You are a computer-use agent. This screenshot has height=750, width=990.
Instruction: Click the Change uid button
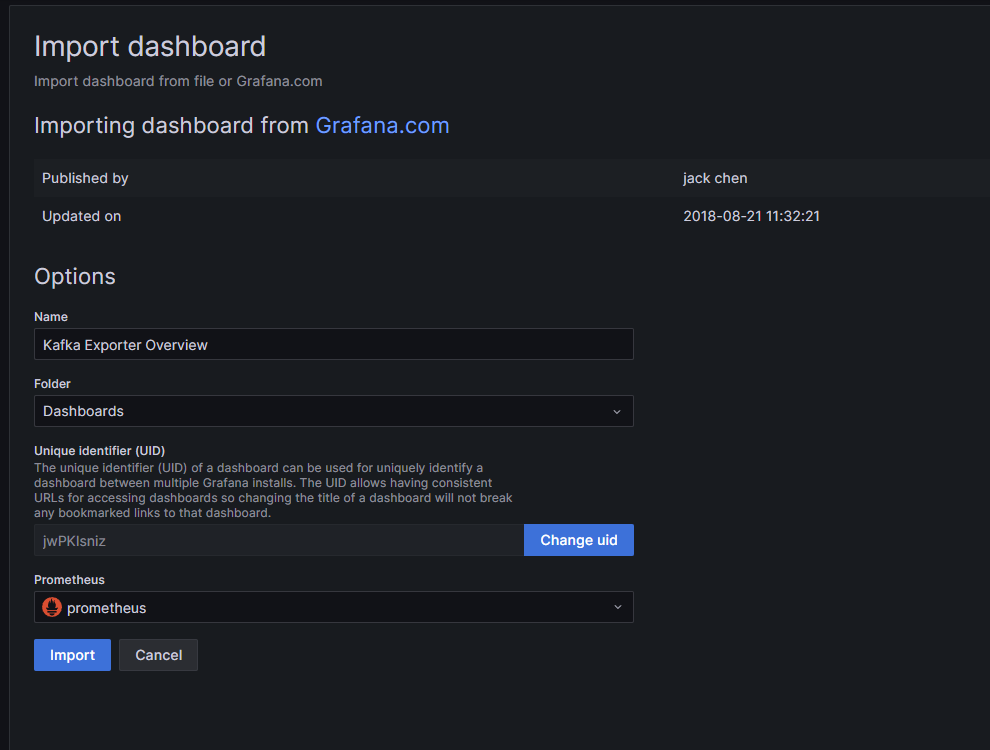[578, 540]
